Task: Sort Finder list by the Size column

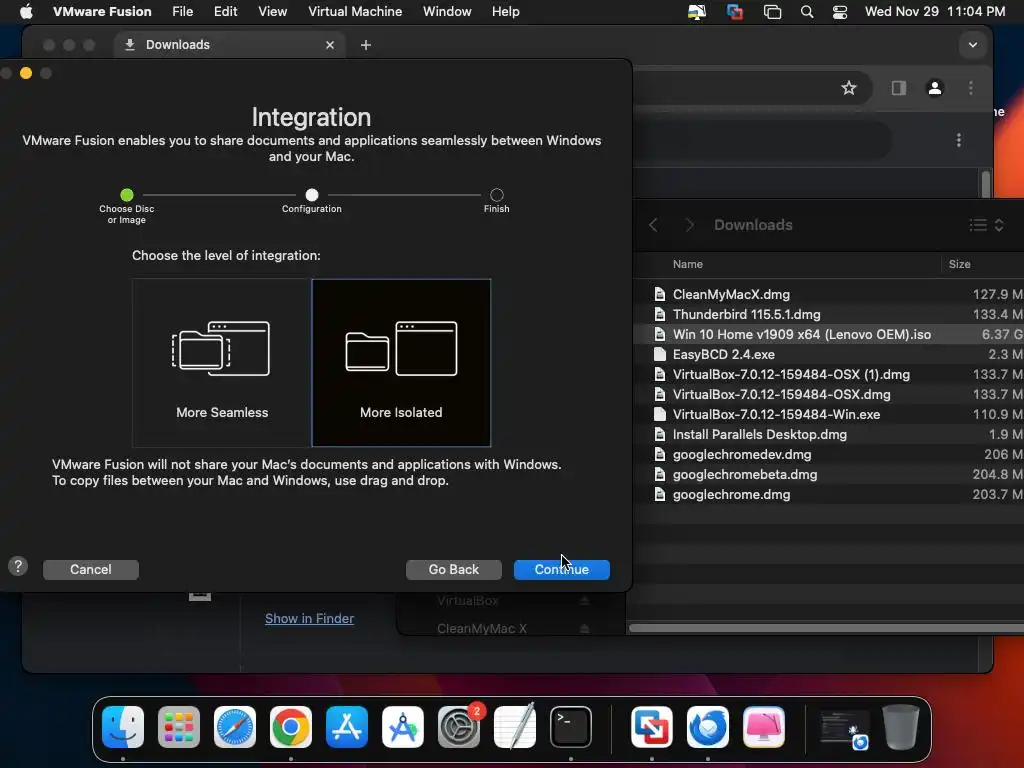Action: (x=959, y=264)
